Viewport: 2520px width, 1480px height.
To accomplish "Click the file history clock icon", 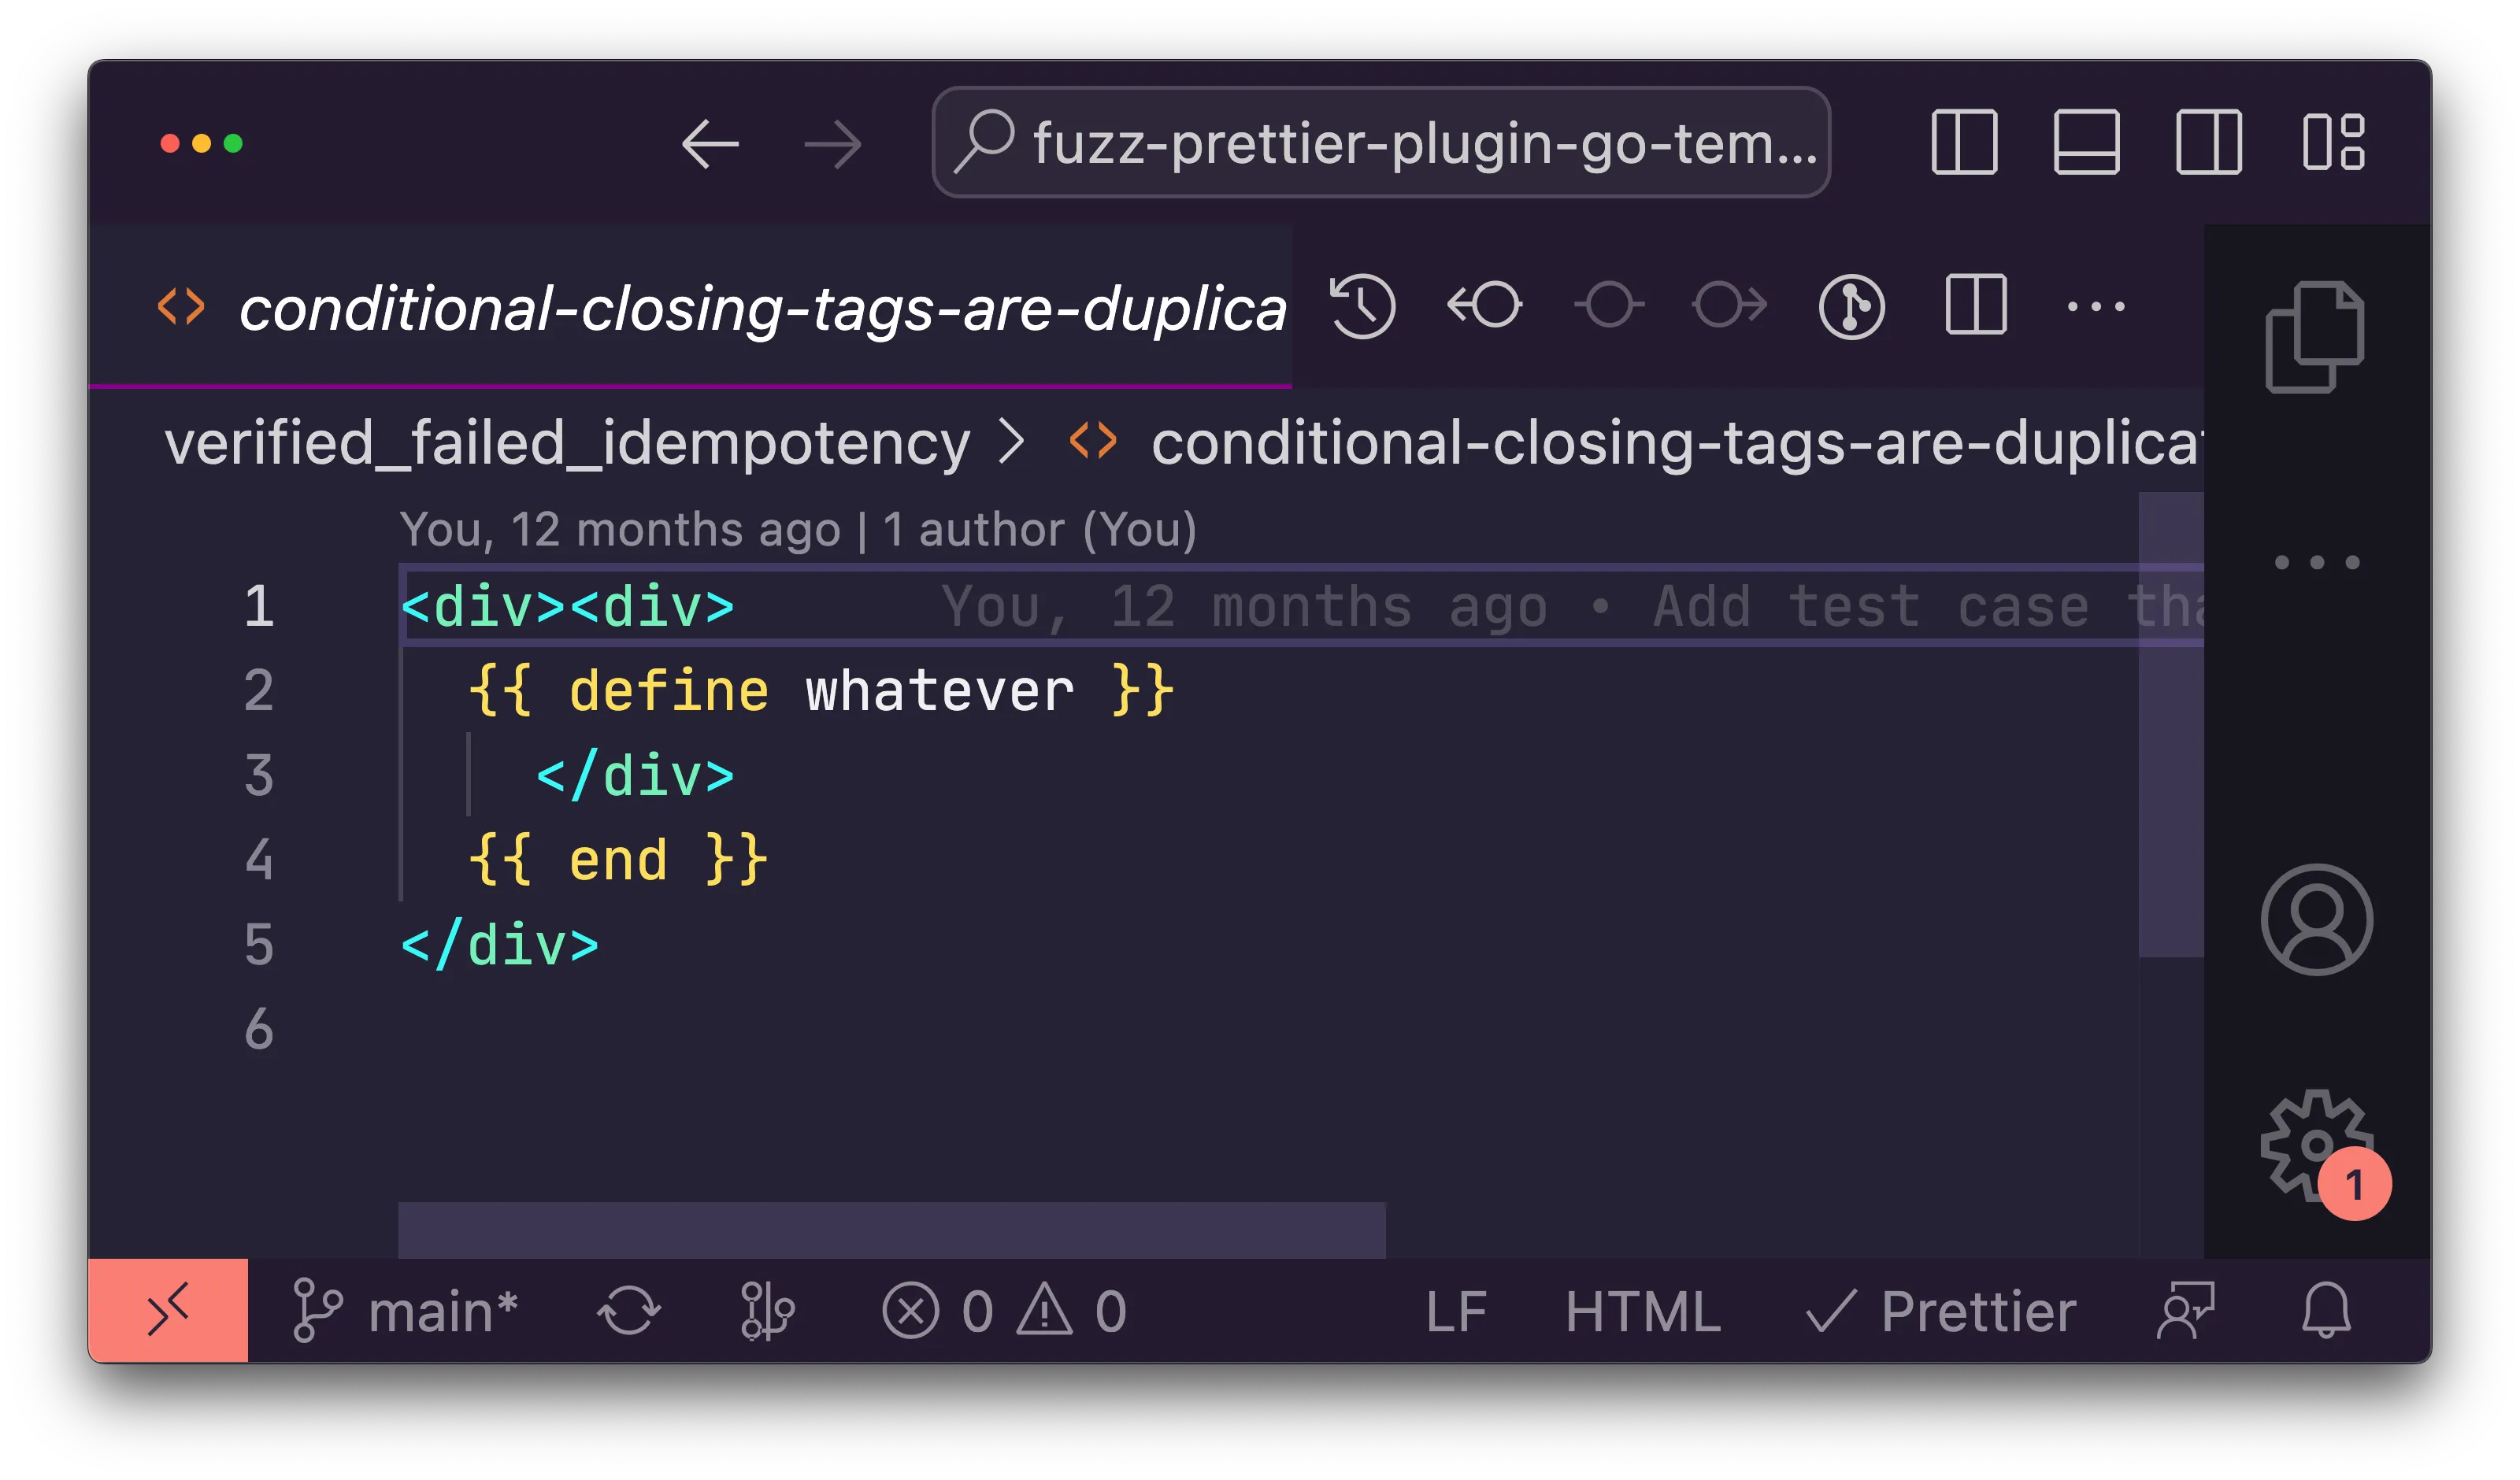I will [1362, 306].
